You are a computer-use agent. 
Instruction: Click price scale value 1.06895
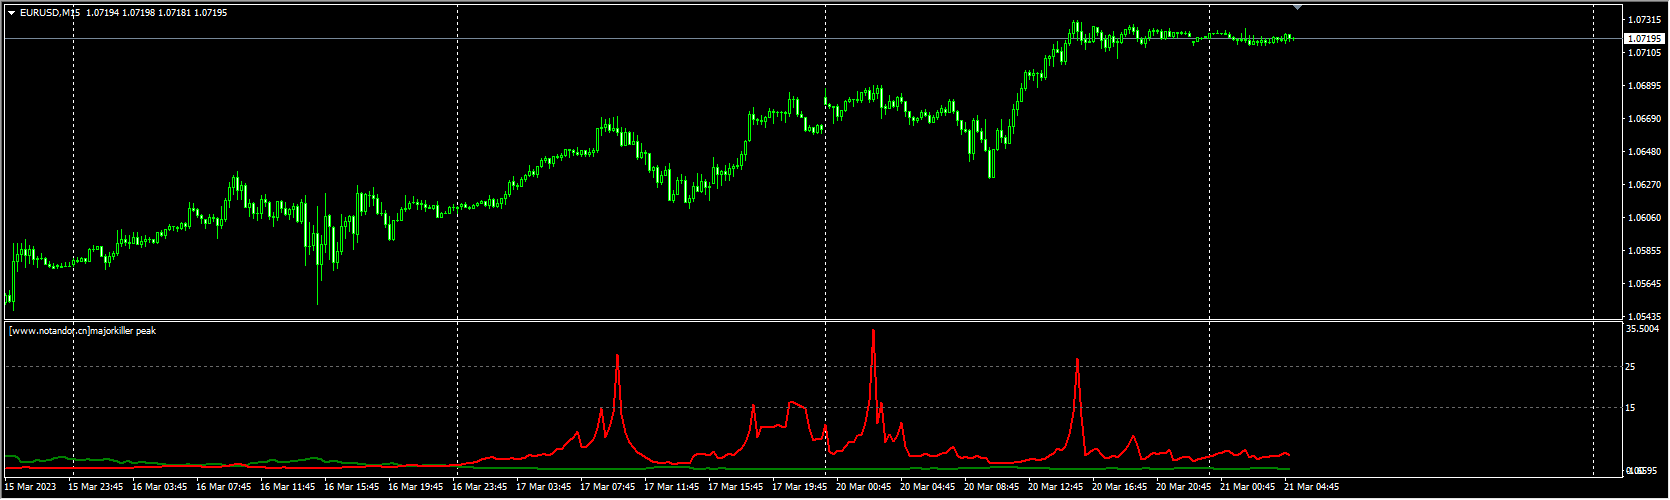coord(1644,86)
